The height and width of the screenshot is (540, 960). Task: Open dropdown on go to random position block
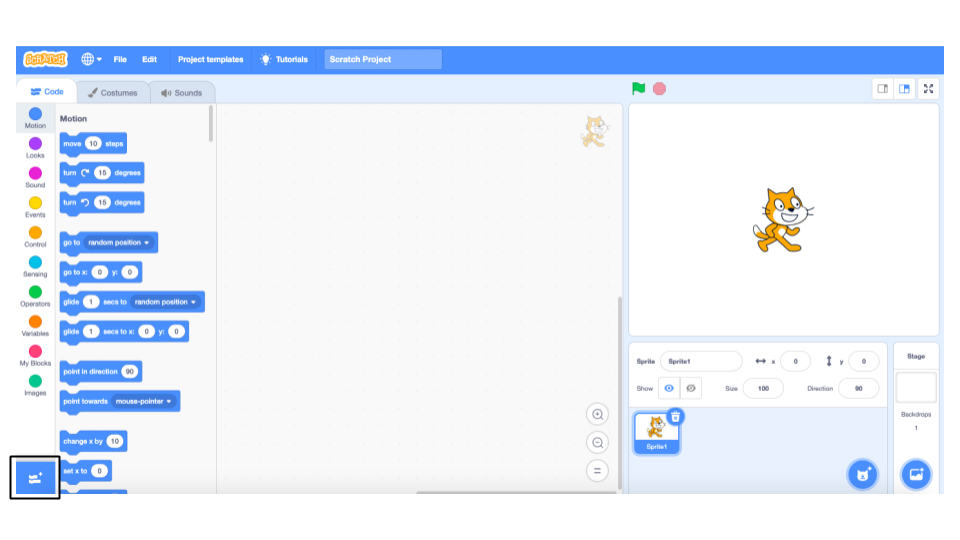119,242
